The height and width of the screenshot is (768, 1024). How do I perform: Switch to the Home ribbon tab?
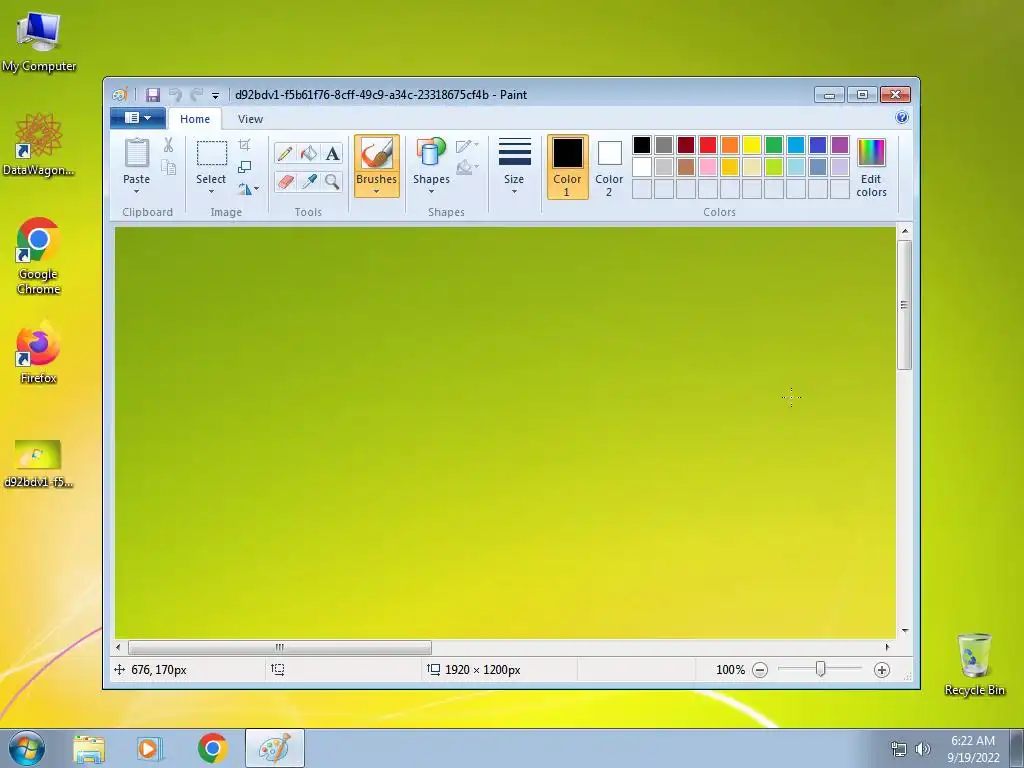pyautogui.click(x=195, y=119)
